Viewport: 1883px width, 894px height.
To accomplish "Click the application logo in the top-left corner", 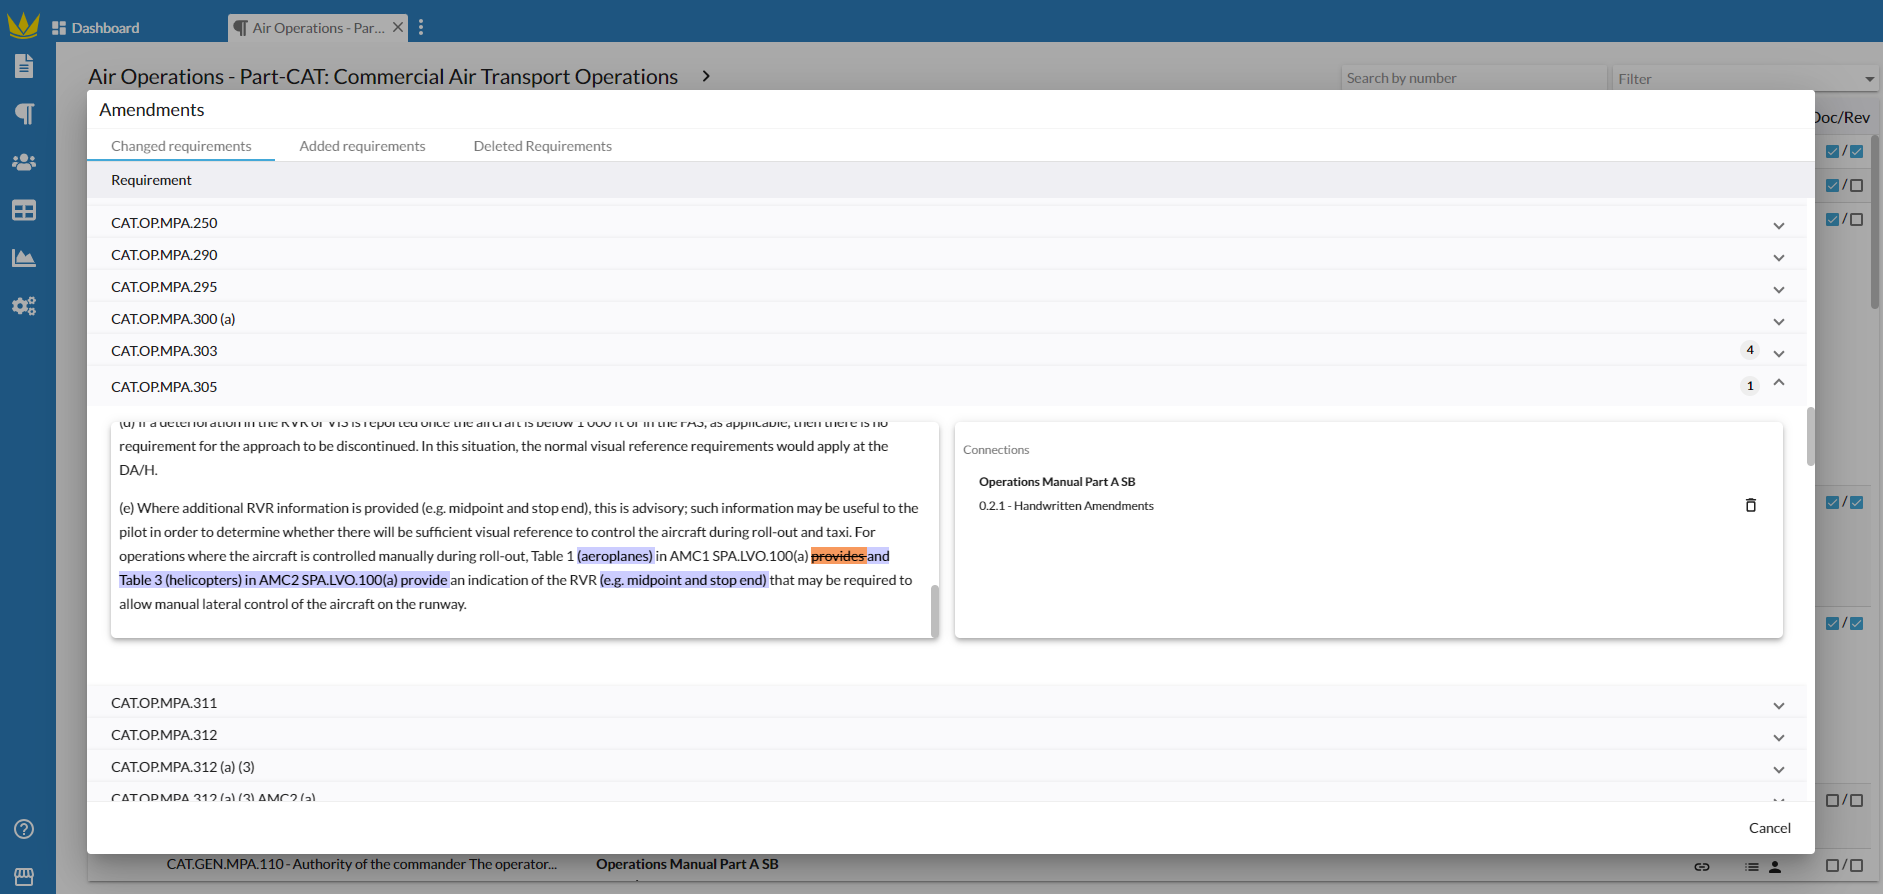I will [23, 24].
